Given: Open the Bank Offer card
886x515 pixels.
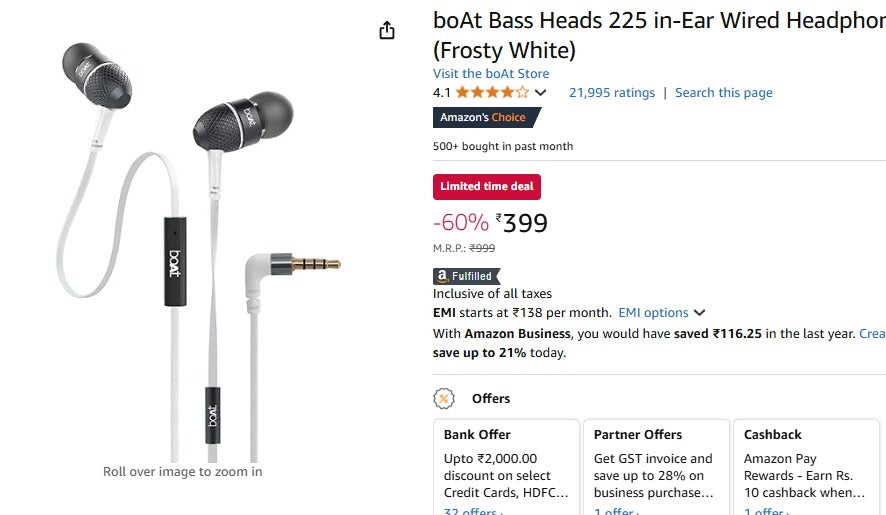Looking at the screenshot, I should coord(506,465).
